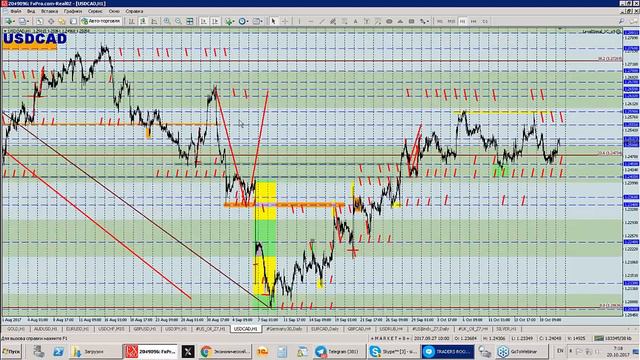Viewport: 640px width, 360px height.
Task: Select the horizontal line tool
Action: [311, 21]
